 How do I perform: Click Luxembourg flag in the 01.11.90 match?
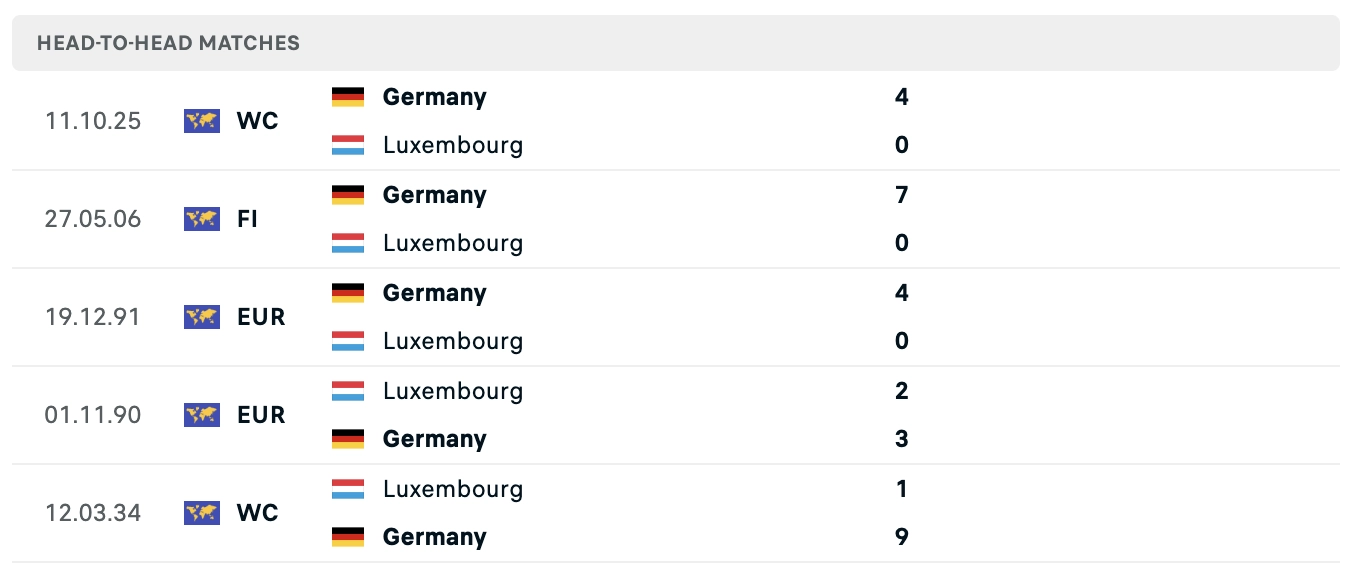[348, 391]
